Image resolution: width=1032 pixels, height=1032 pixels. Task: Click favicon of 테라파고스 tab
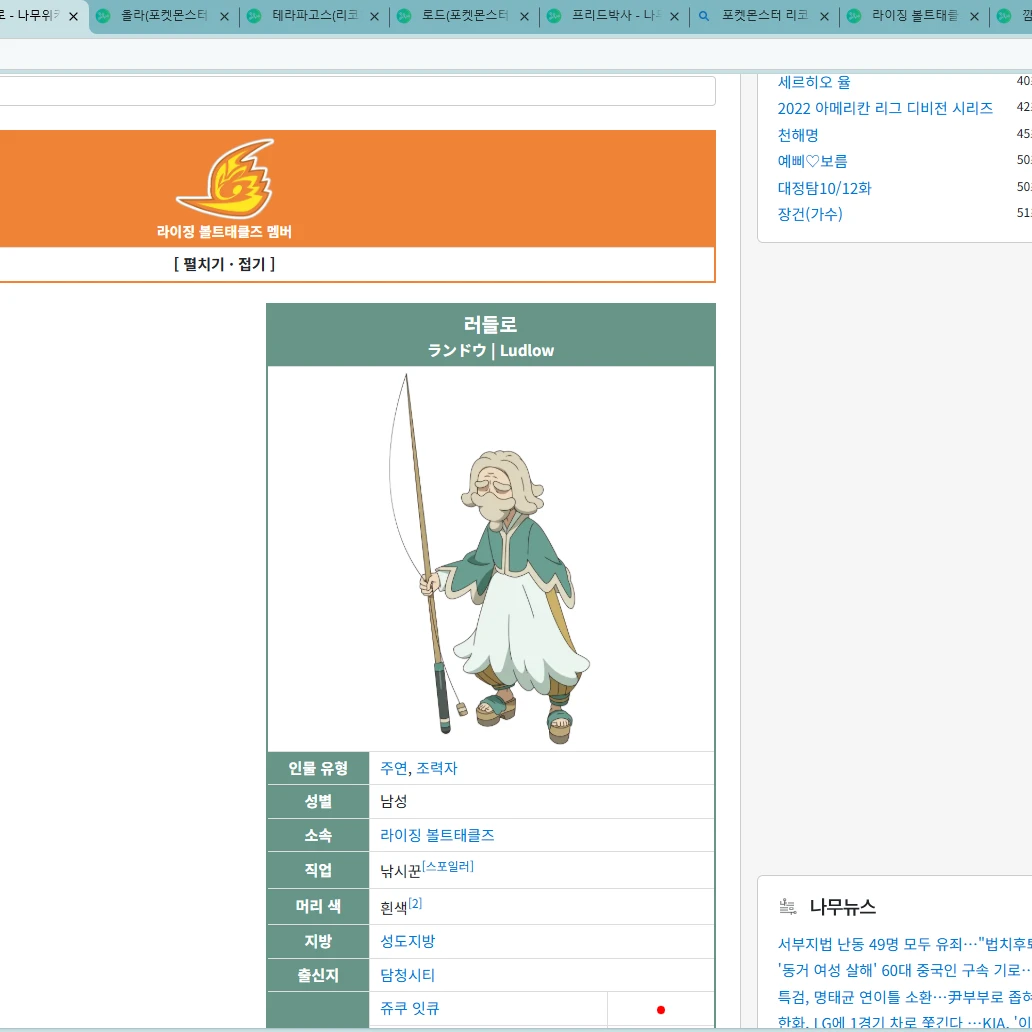pyautogui.click(x=254, y=16)
